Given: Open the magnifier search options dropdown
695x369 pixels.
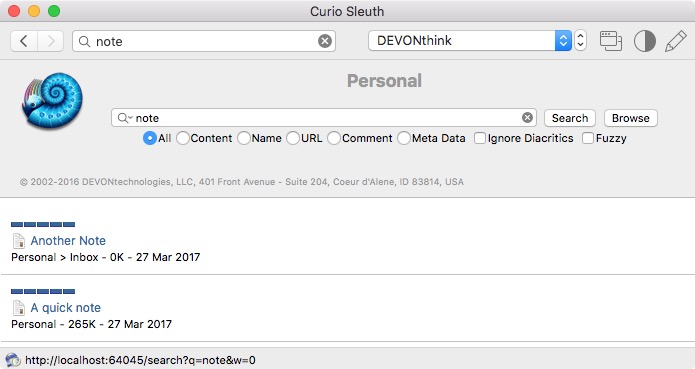Looking at the screenshot, I should pos(125,118).
